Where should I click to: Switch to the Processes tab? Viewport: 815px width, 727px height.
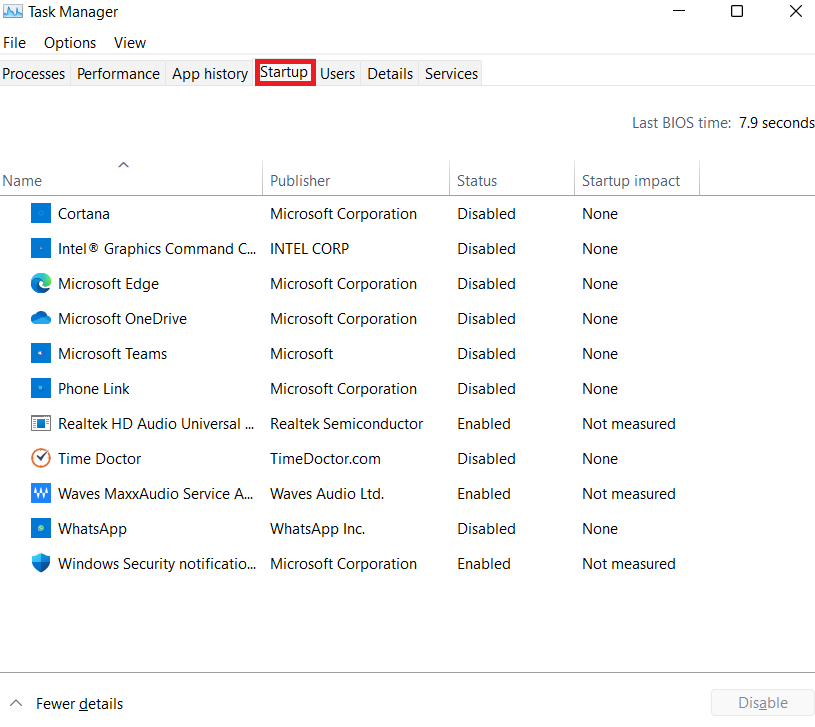[x=34, y=73]
